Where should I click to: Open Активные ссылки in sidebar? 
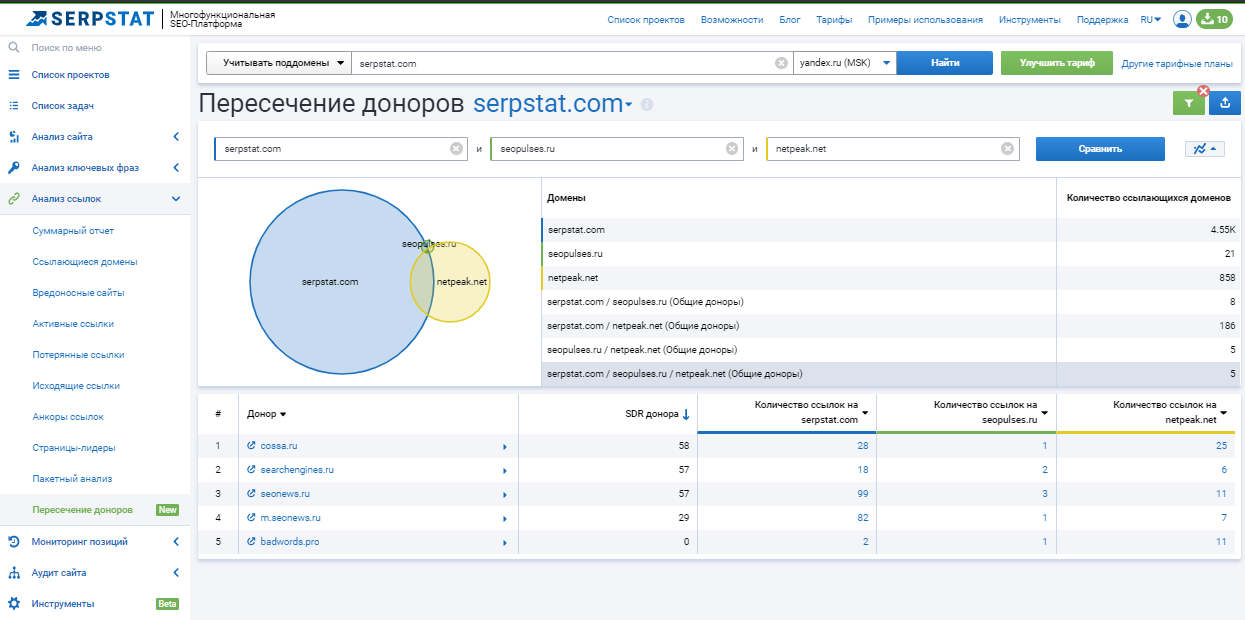point(73,324)
